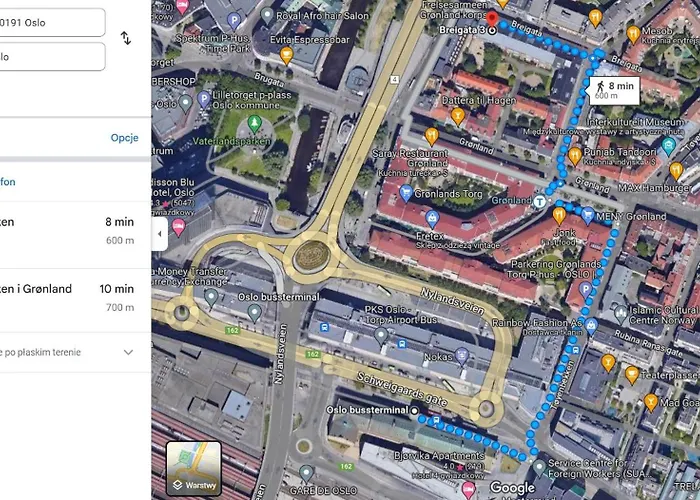Click the Evita Espressobar cafe marker
The image size is (700, 500).
(286, 55)
